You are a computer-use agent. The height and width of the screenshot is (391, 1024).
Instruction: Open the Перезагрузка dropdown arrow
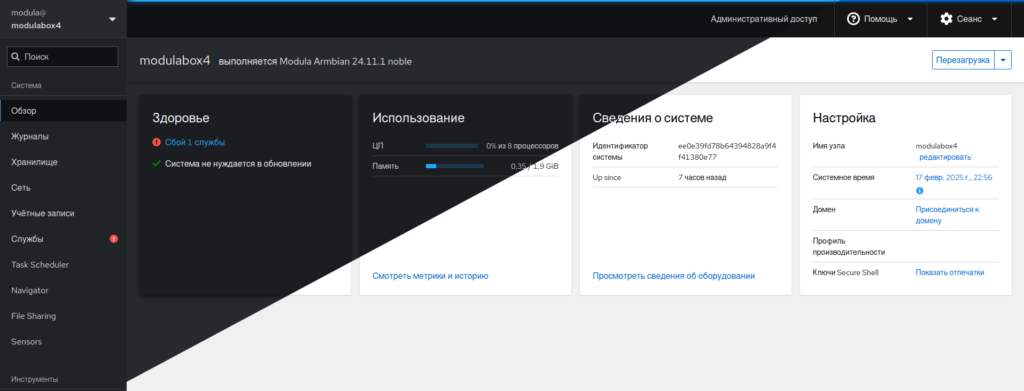(1002, 61)
